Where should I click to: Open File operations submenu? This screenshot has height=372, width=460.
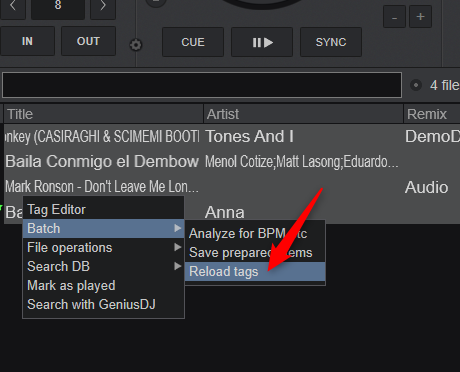(103, 248)
